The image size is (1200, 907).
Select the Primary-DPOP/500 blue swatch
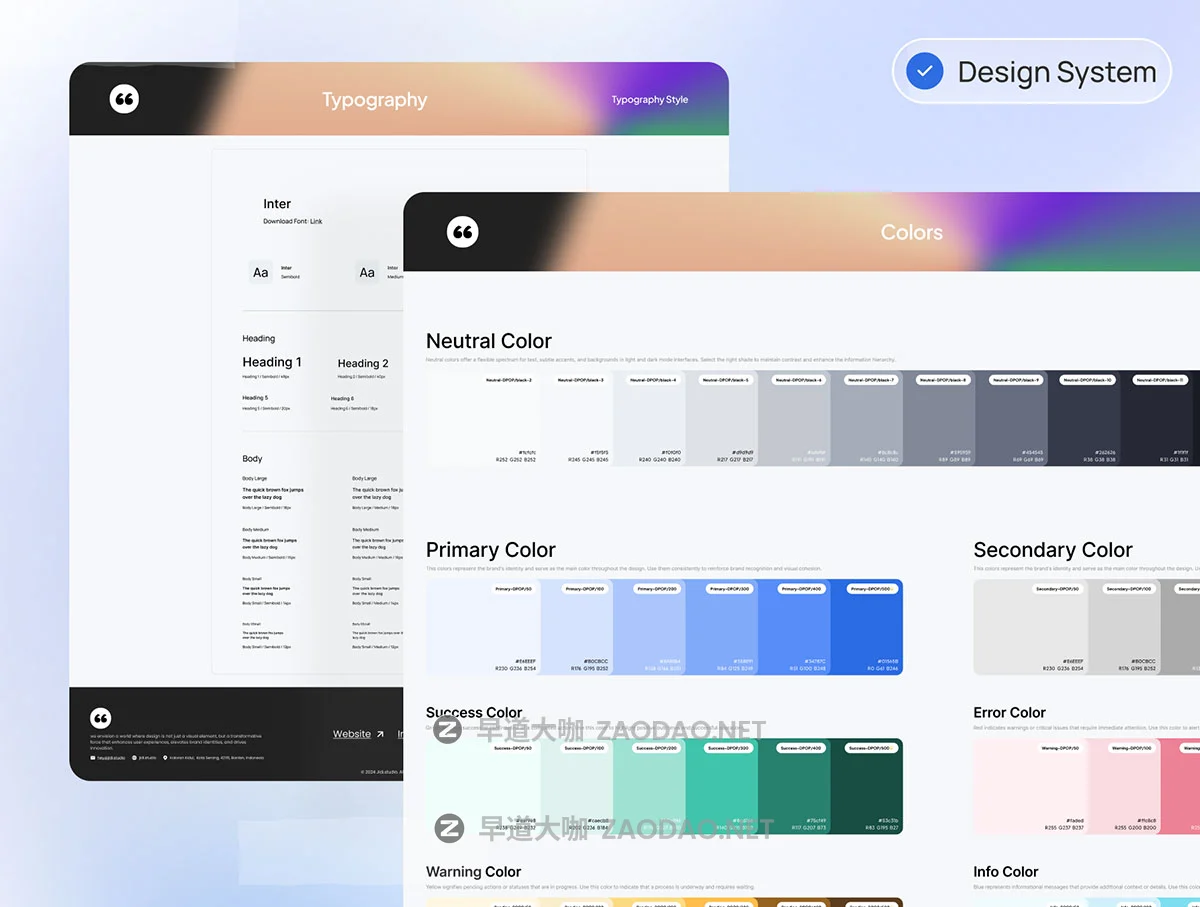click(866, 627)
